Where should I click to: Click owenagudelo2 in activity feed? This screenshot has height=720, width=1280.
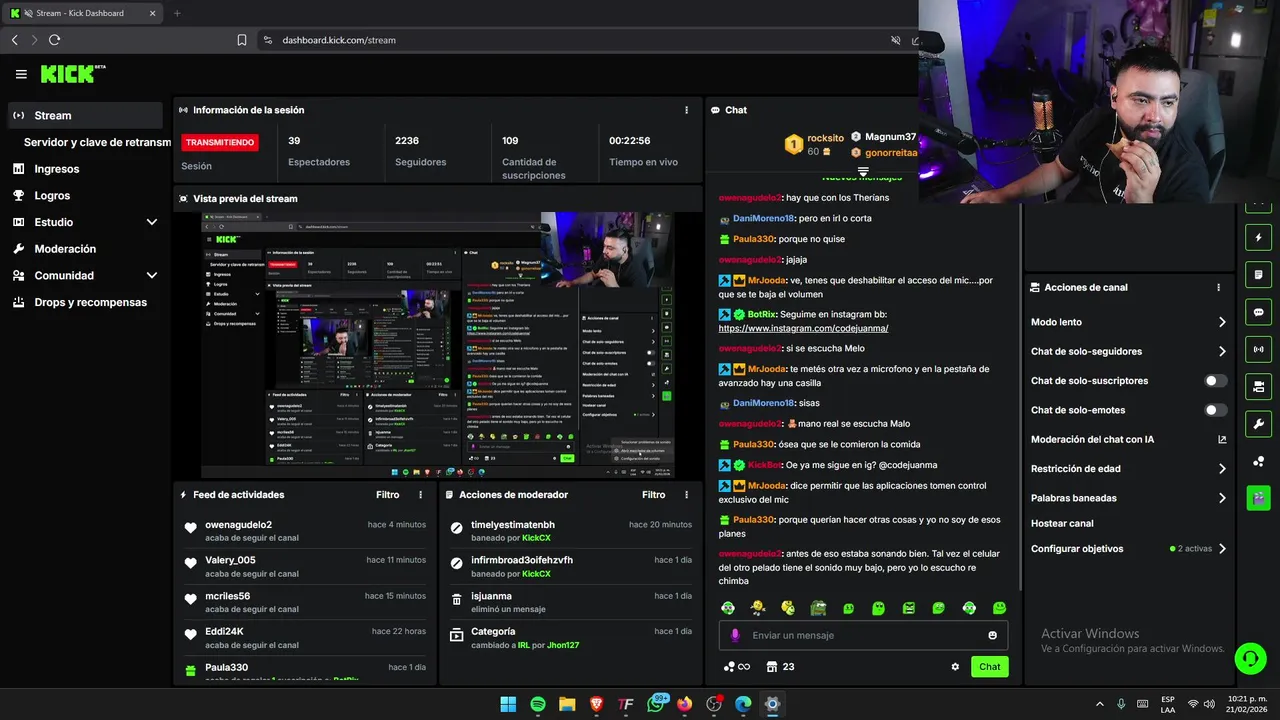[238, 525]
